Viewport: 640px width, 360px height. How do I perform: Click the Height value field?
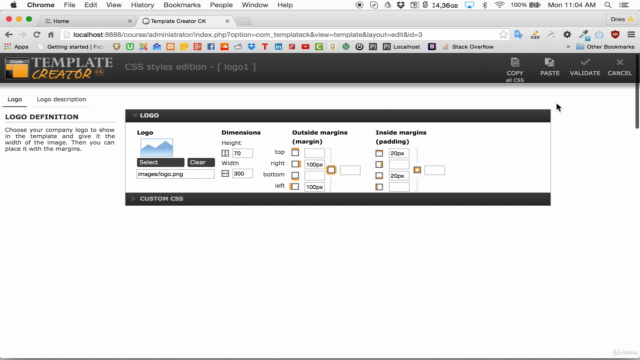pos(242,153)
